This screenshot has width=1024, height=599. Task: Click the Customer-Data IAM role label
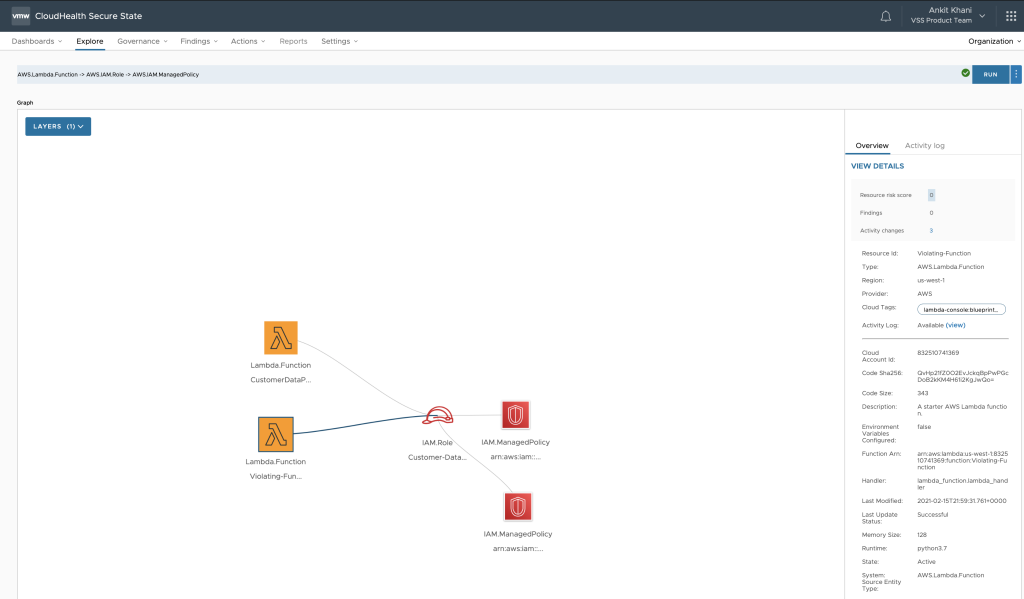click(x=437, y=457)
